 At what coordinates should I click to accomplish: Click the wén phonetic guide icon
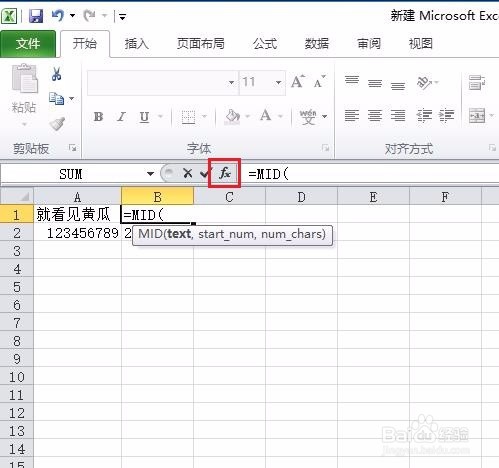pos(308,117)
